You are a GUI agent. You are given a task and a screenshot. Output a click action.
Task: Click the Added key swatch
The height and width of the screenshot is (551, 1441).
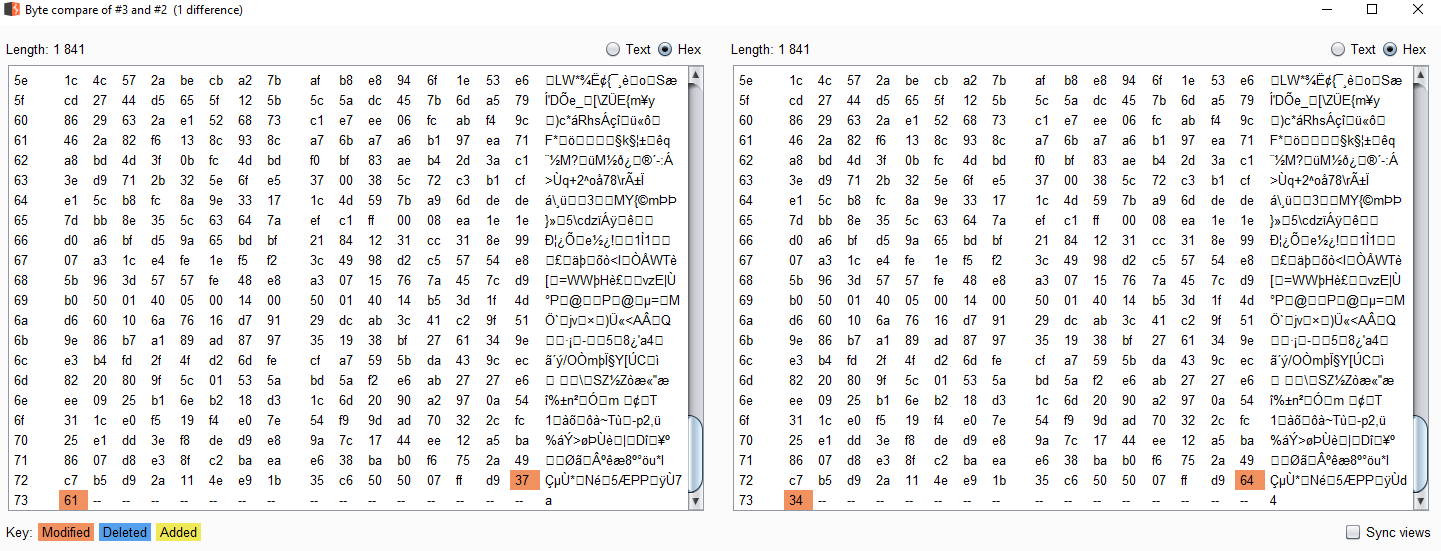click(178, 532)
